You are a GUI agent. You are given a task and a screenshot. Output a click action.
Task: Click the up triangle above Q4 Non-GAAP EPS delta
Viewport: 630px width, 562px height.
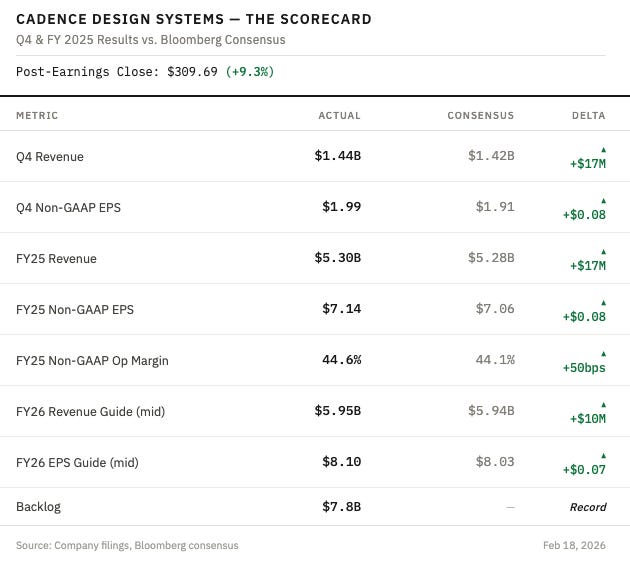603,200
